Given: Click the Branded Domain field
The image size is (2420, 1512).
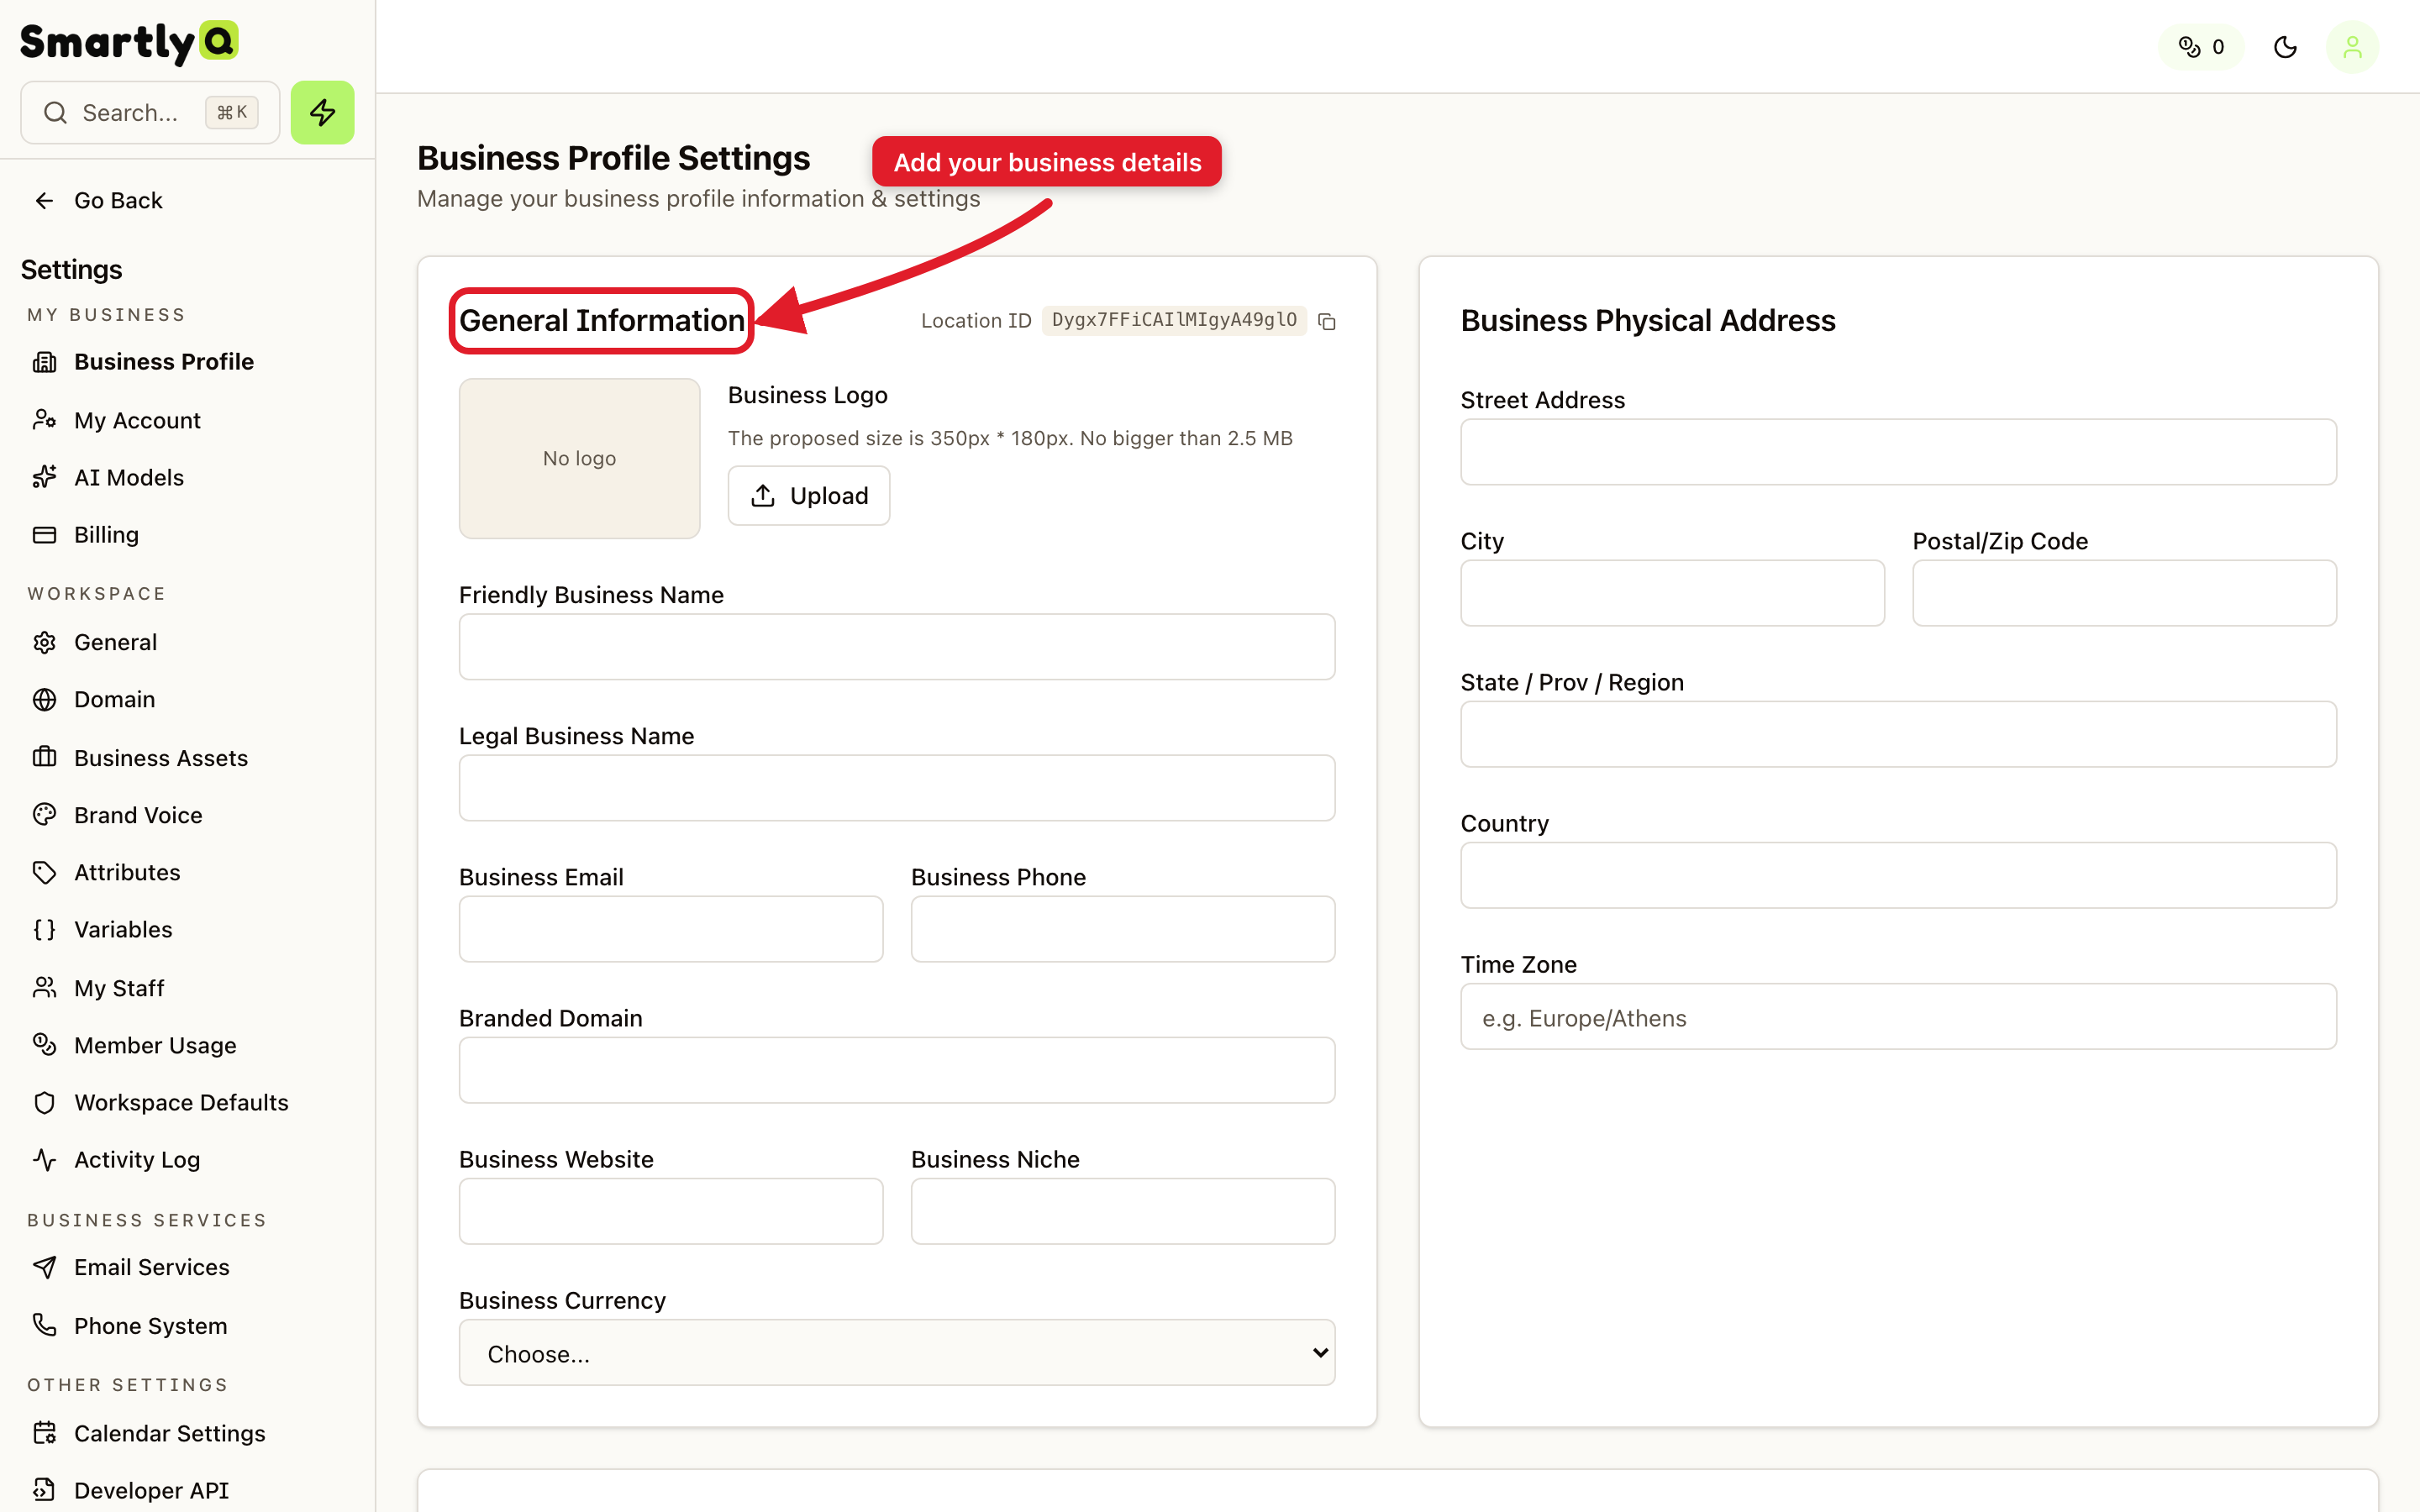Looking at the screenshot, I should (897, 1070).
